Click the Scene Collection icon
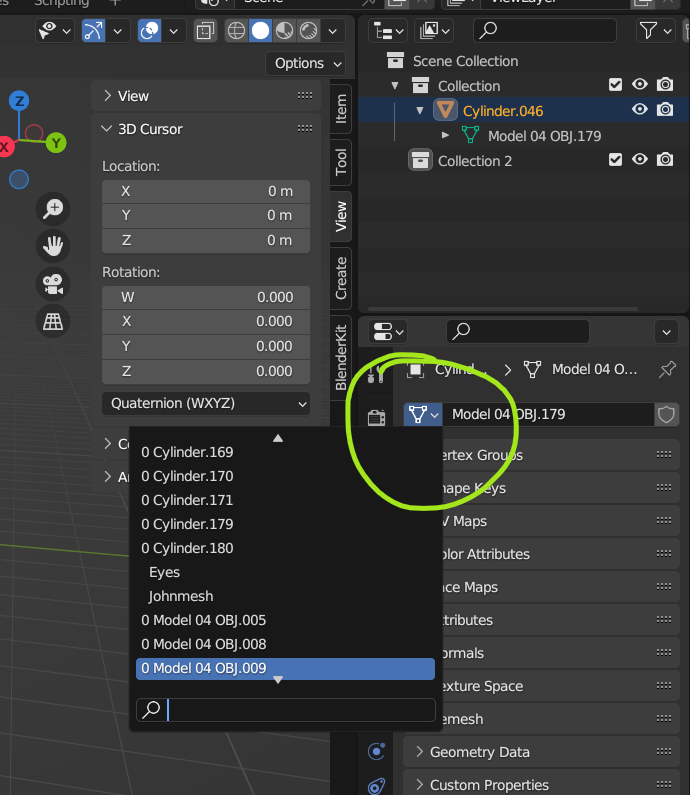 (x=395, y=60)
